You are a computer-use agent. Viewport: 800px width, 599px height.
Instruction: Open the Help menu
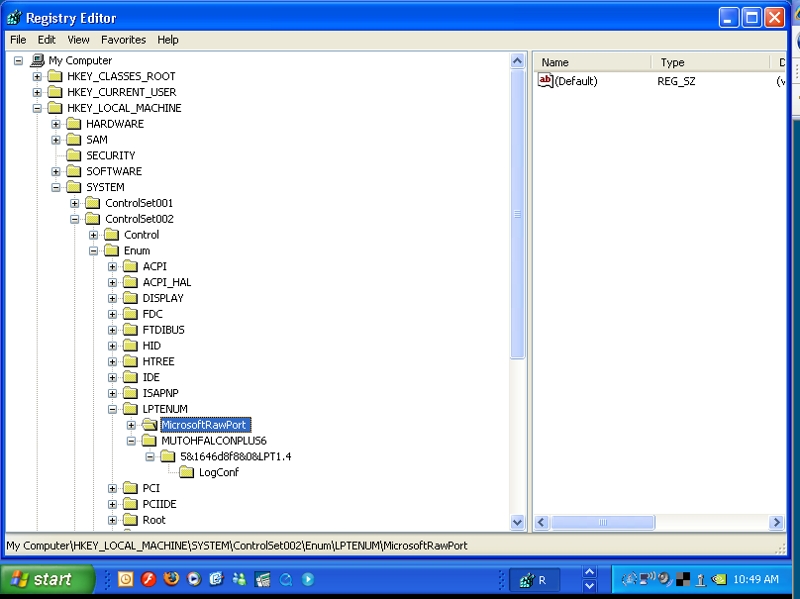[168, 40]
